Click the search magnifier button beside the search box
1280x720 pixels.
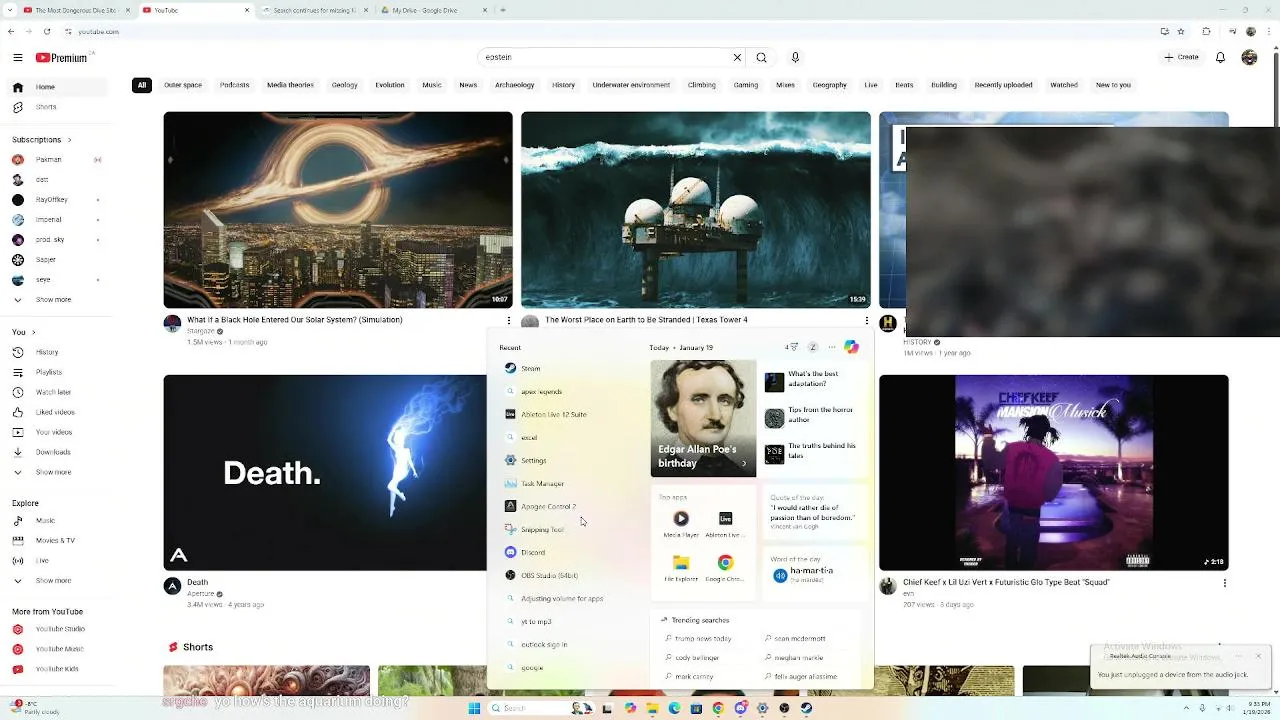click(x=761, y=58)
